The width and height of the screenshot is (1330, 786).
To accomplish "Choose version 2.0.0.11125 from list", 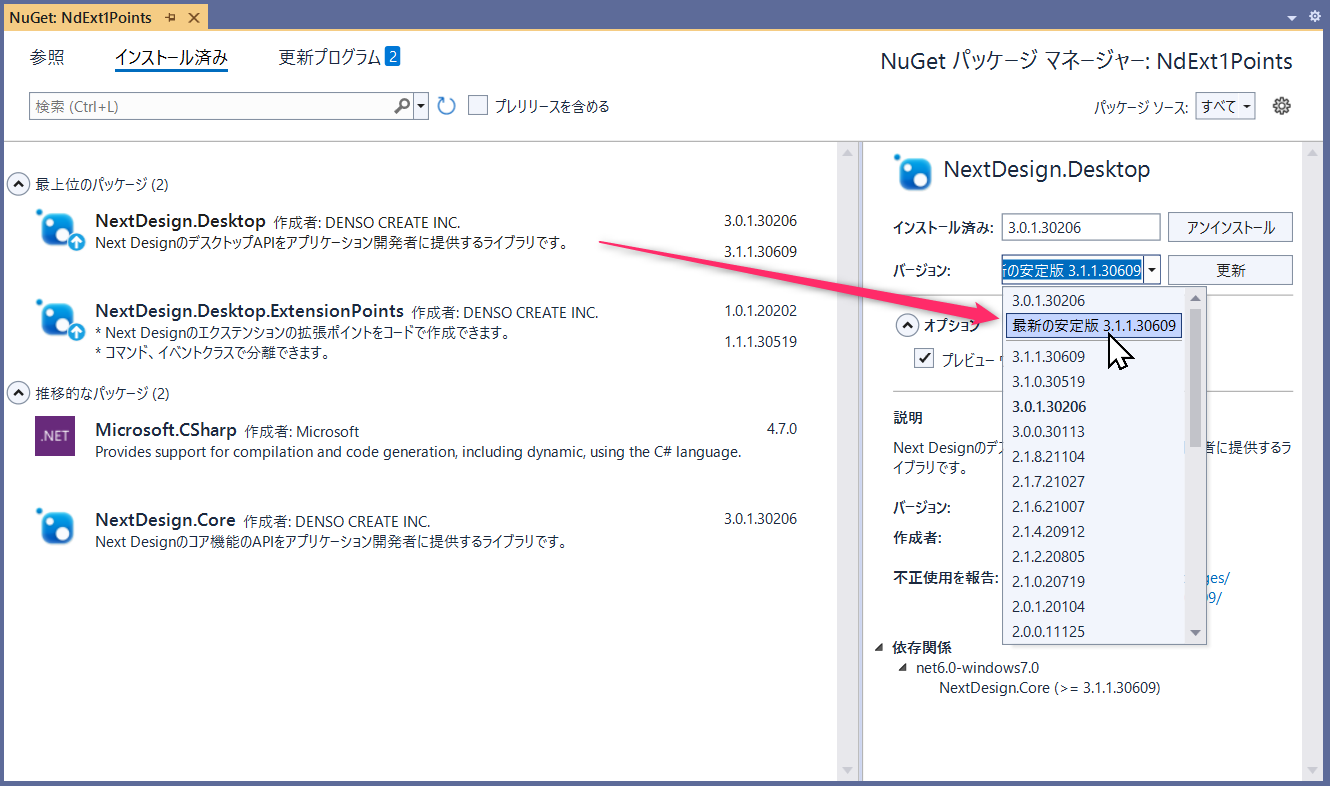I will pyautogui.click(x=1048, y=631).
